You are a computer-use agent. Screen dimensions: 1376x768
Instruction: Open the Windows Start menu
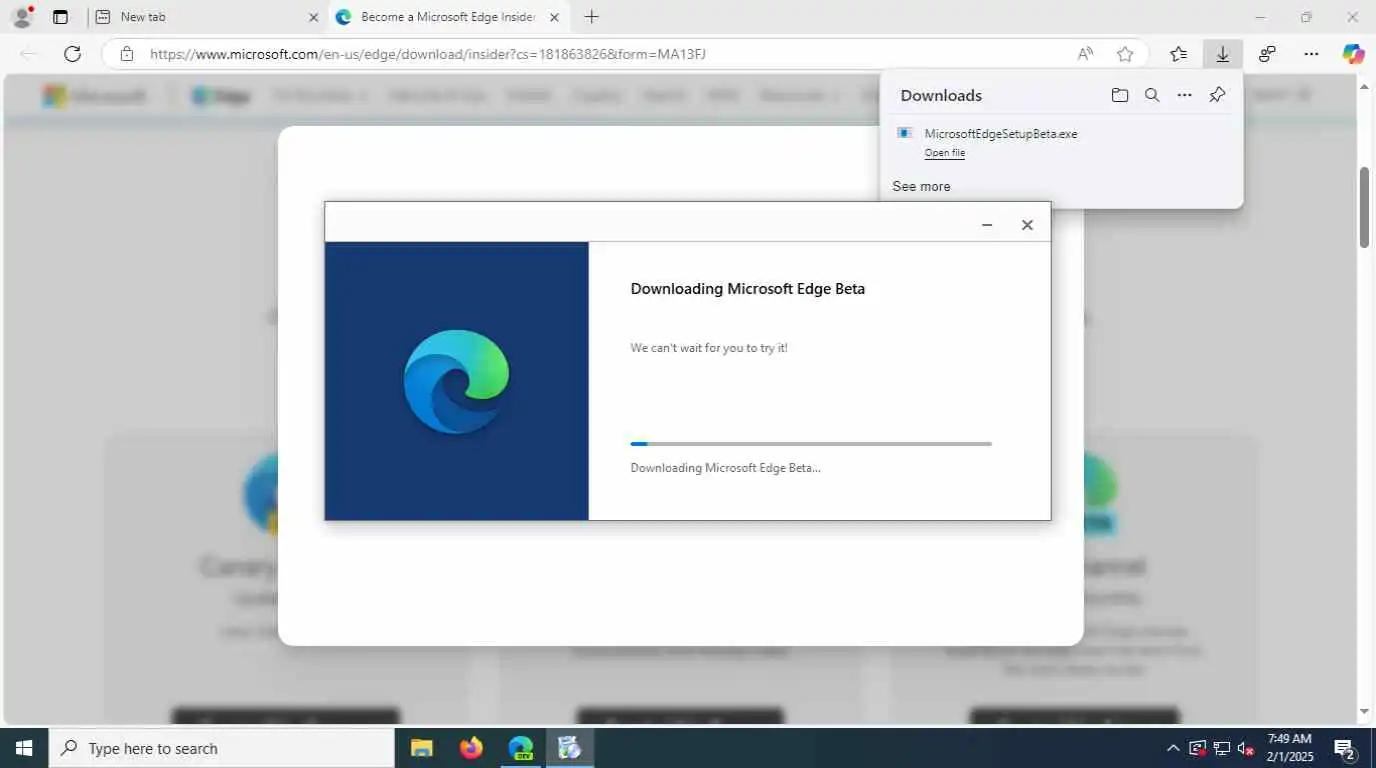click(x=24, y=748)
